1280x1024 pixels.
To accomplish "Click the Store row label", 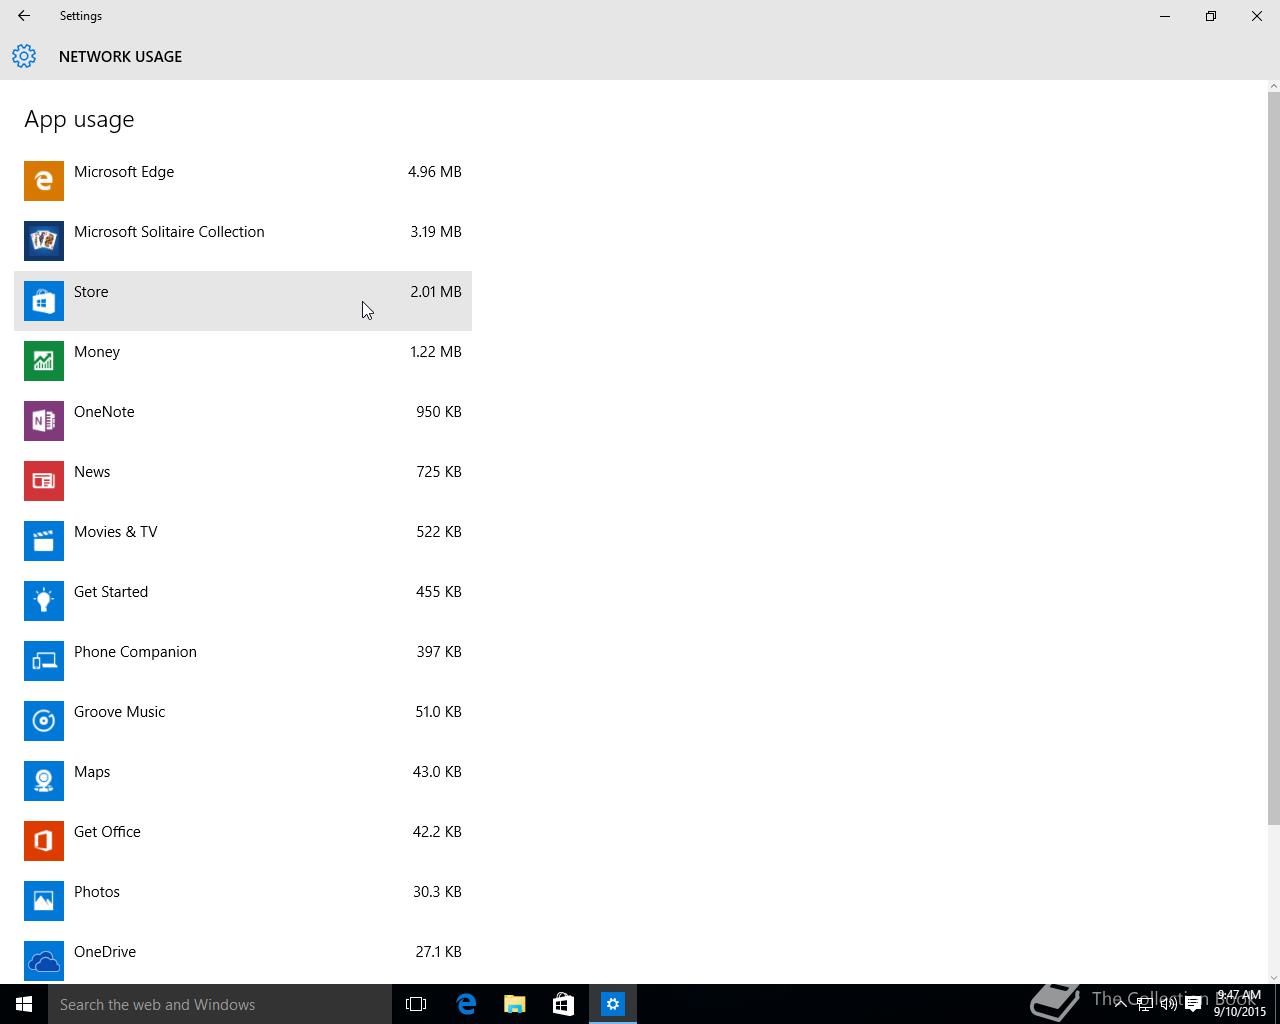I will tap(91, 292).
